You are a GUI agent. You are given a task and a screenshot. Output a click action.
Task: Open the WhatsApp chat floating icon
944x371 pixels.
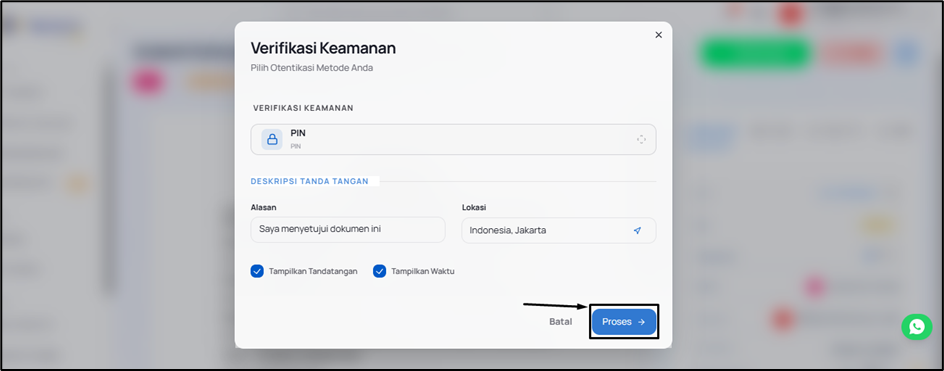916,326
